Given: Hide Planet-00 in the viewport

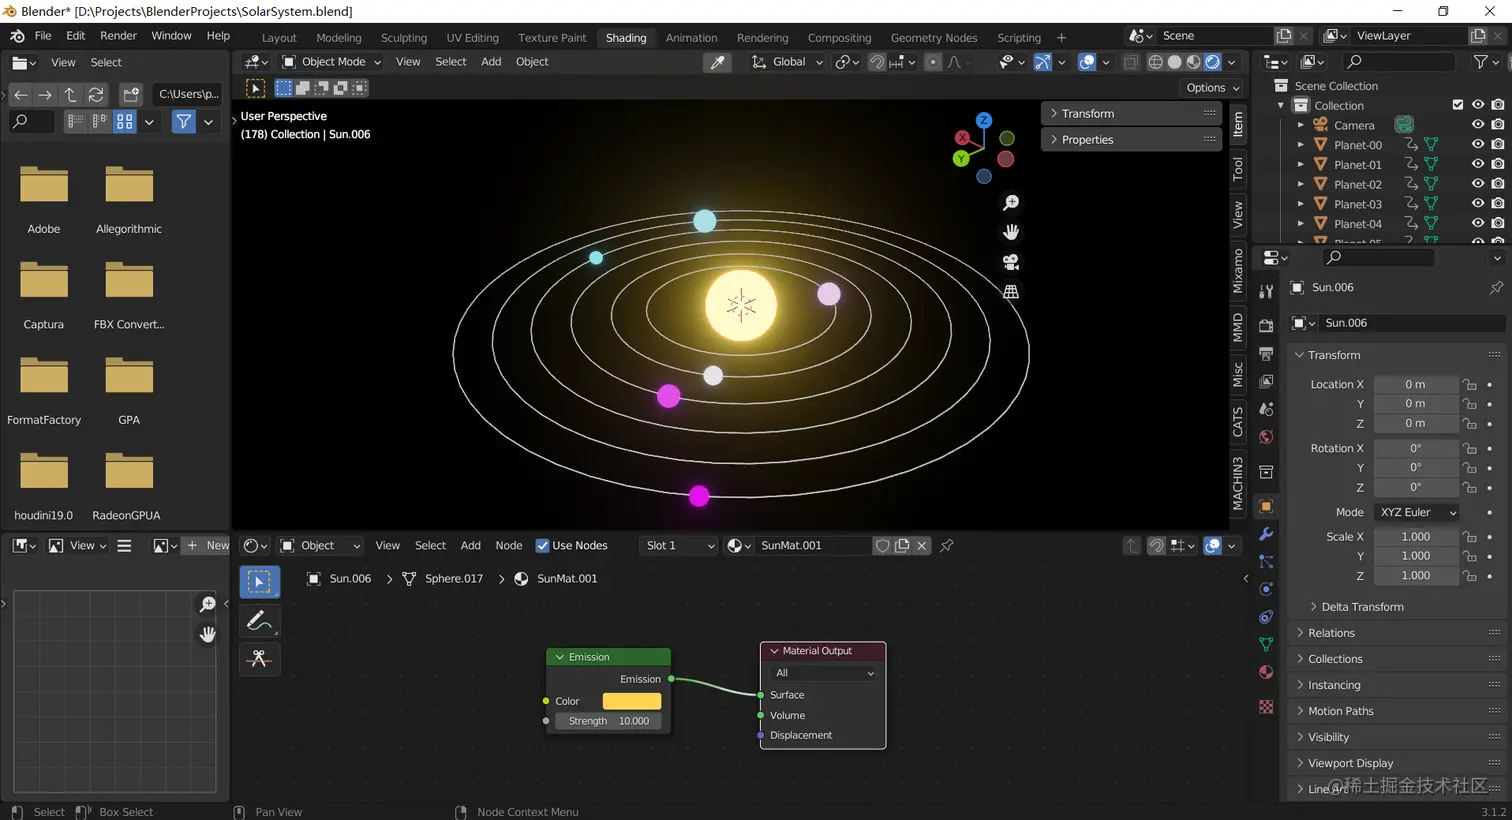Looking at the screenshot, I should pyautogui.click(x=1477, y=144).
